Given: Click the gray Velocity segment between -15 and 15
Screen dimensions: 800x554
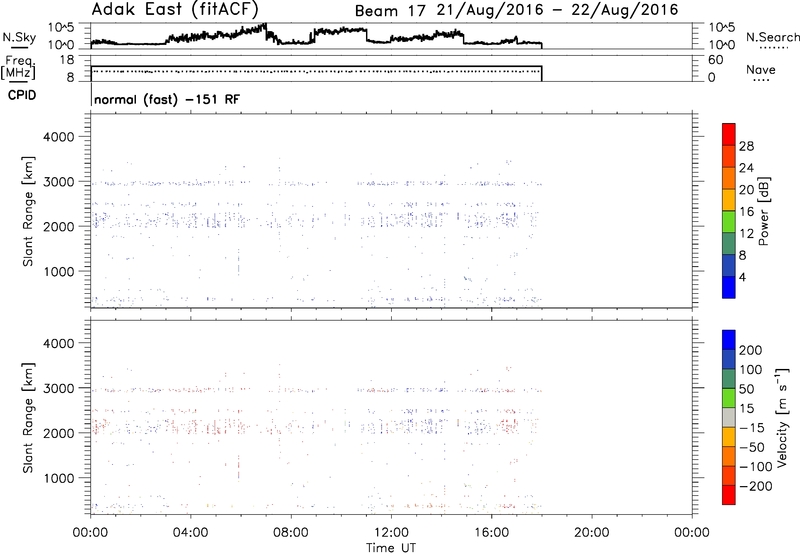Looking at the screenshot, I should (x=729, y=417).
